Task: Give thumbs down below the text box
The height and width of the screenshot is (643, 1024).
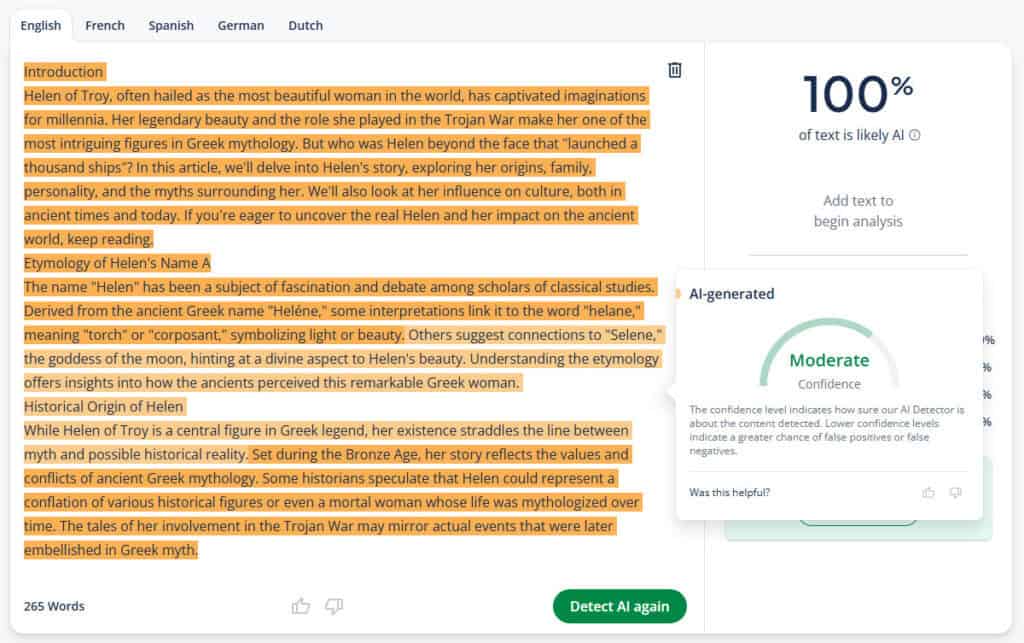Action: tap(334, 606)
